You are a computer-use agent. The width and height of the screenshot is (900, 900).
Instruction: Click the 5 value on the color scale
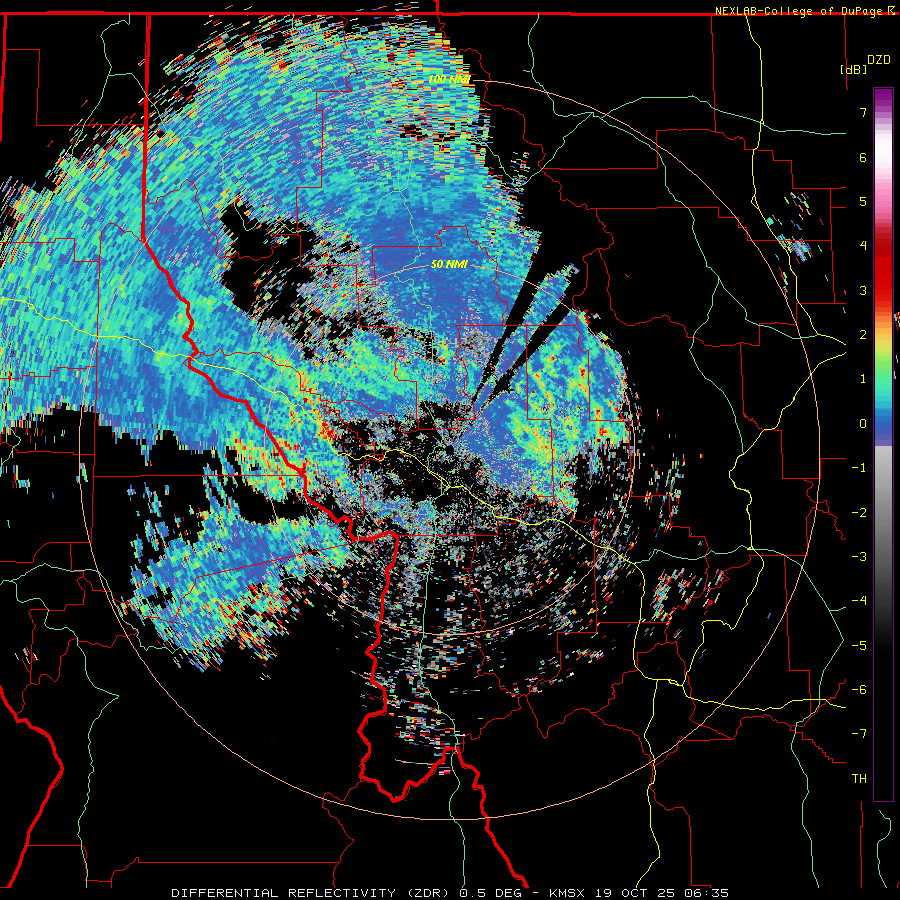click(863, 201)
